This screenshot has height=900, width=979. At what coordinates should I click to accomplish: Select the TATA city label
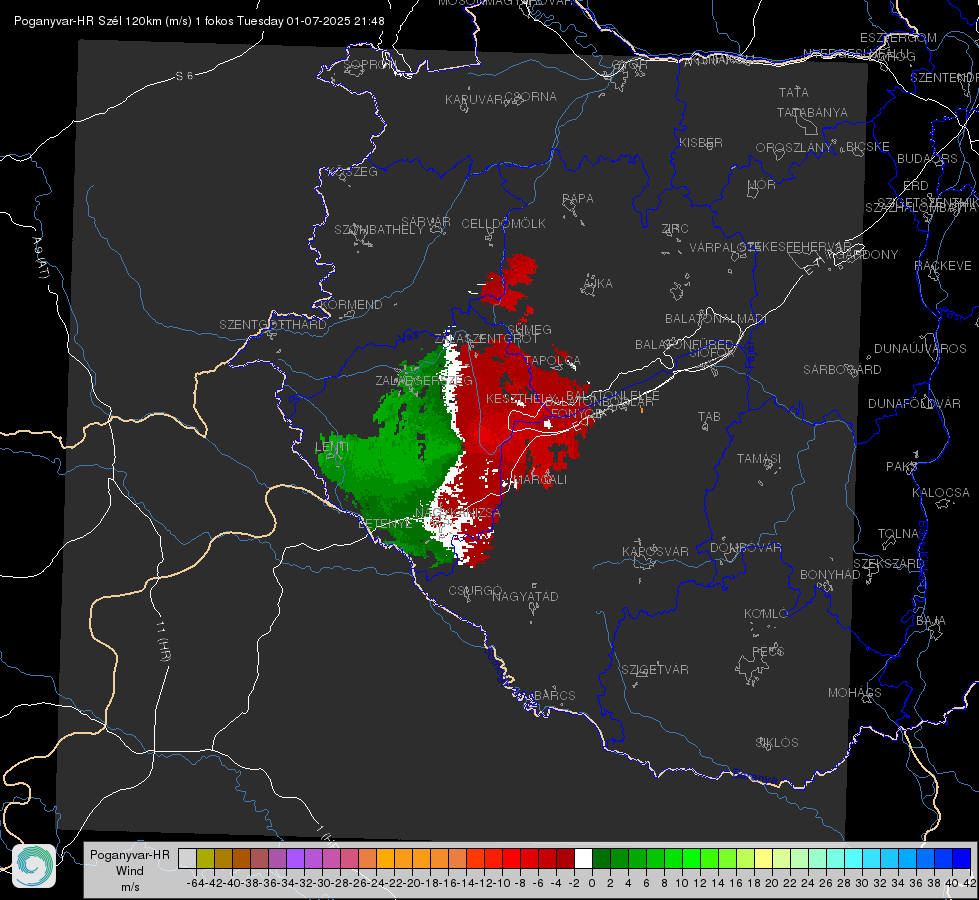tap(794, 92)
